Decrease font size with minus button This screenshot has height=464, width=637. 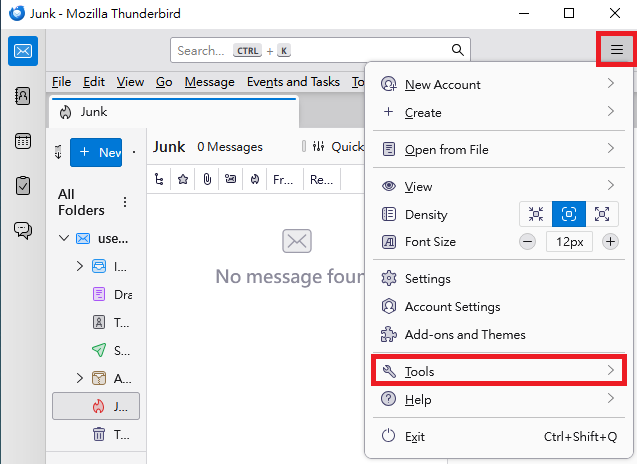(527, 242)
